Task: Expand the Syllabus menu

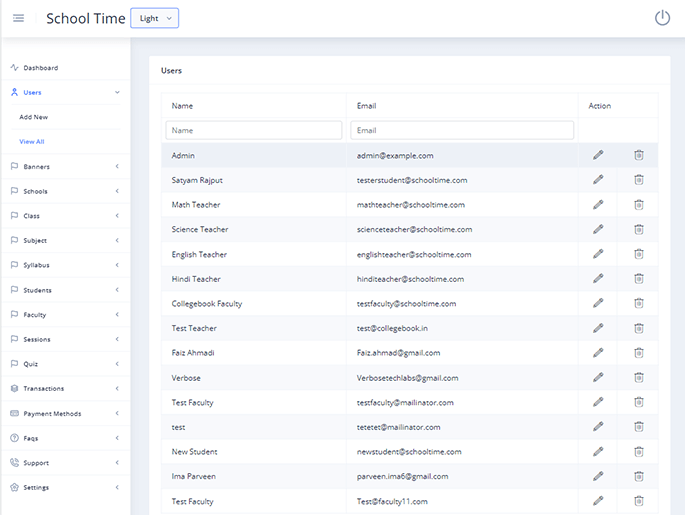Action: [66, 265]
